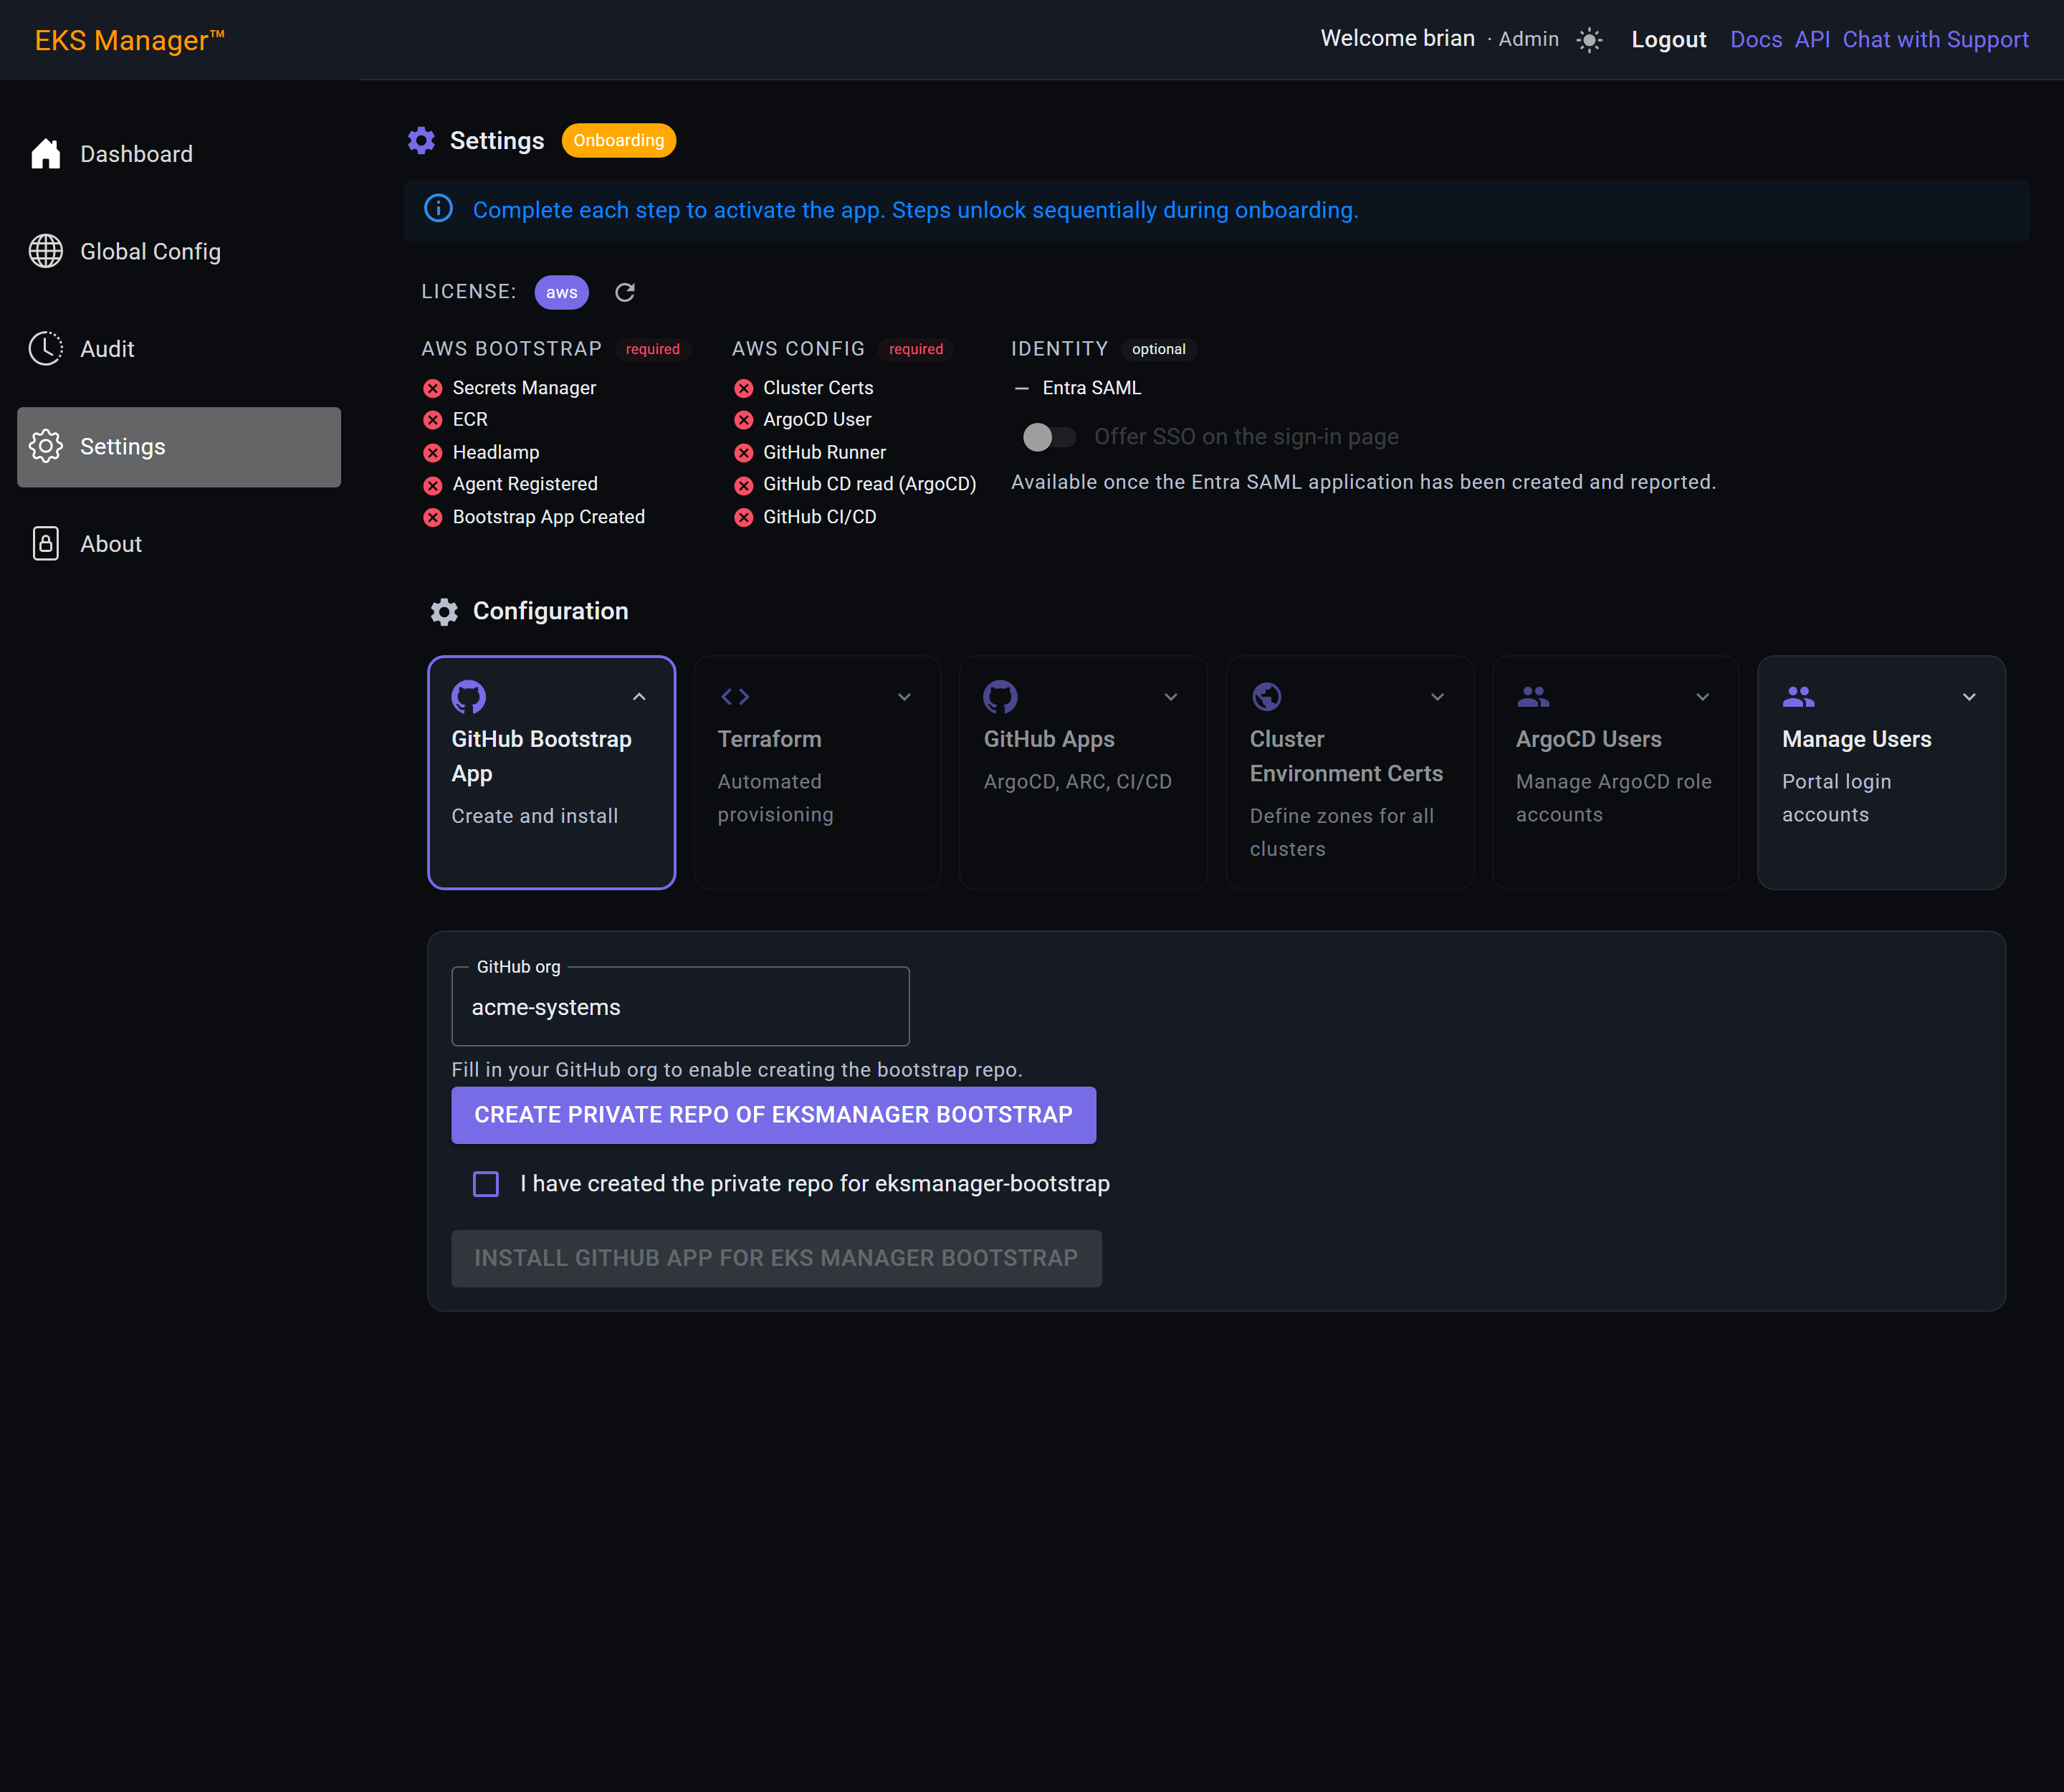
Task: Refresh the license with the reload icon
Action: coord(625,292)
